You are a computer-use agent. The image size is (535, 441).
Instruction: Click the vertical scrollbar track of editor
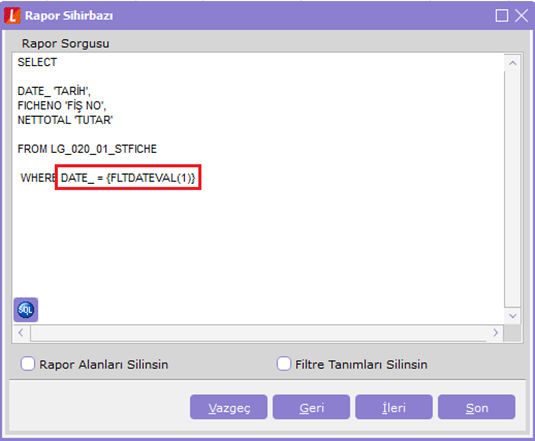[x=512, y=190]
